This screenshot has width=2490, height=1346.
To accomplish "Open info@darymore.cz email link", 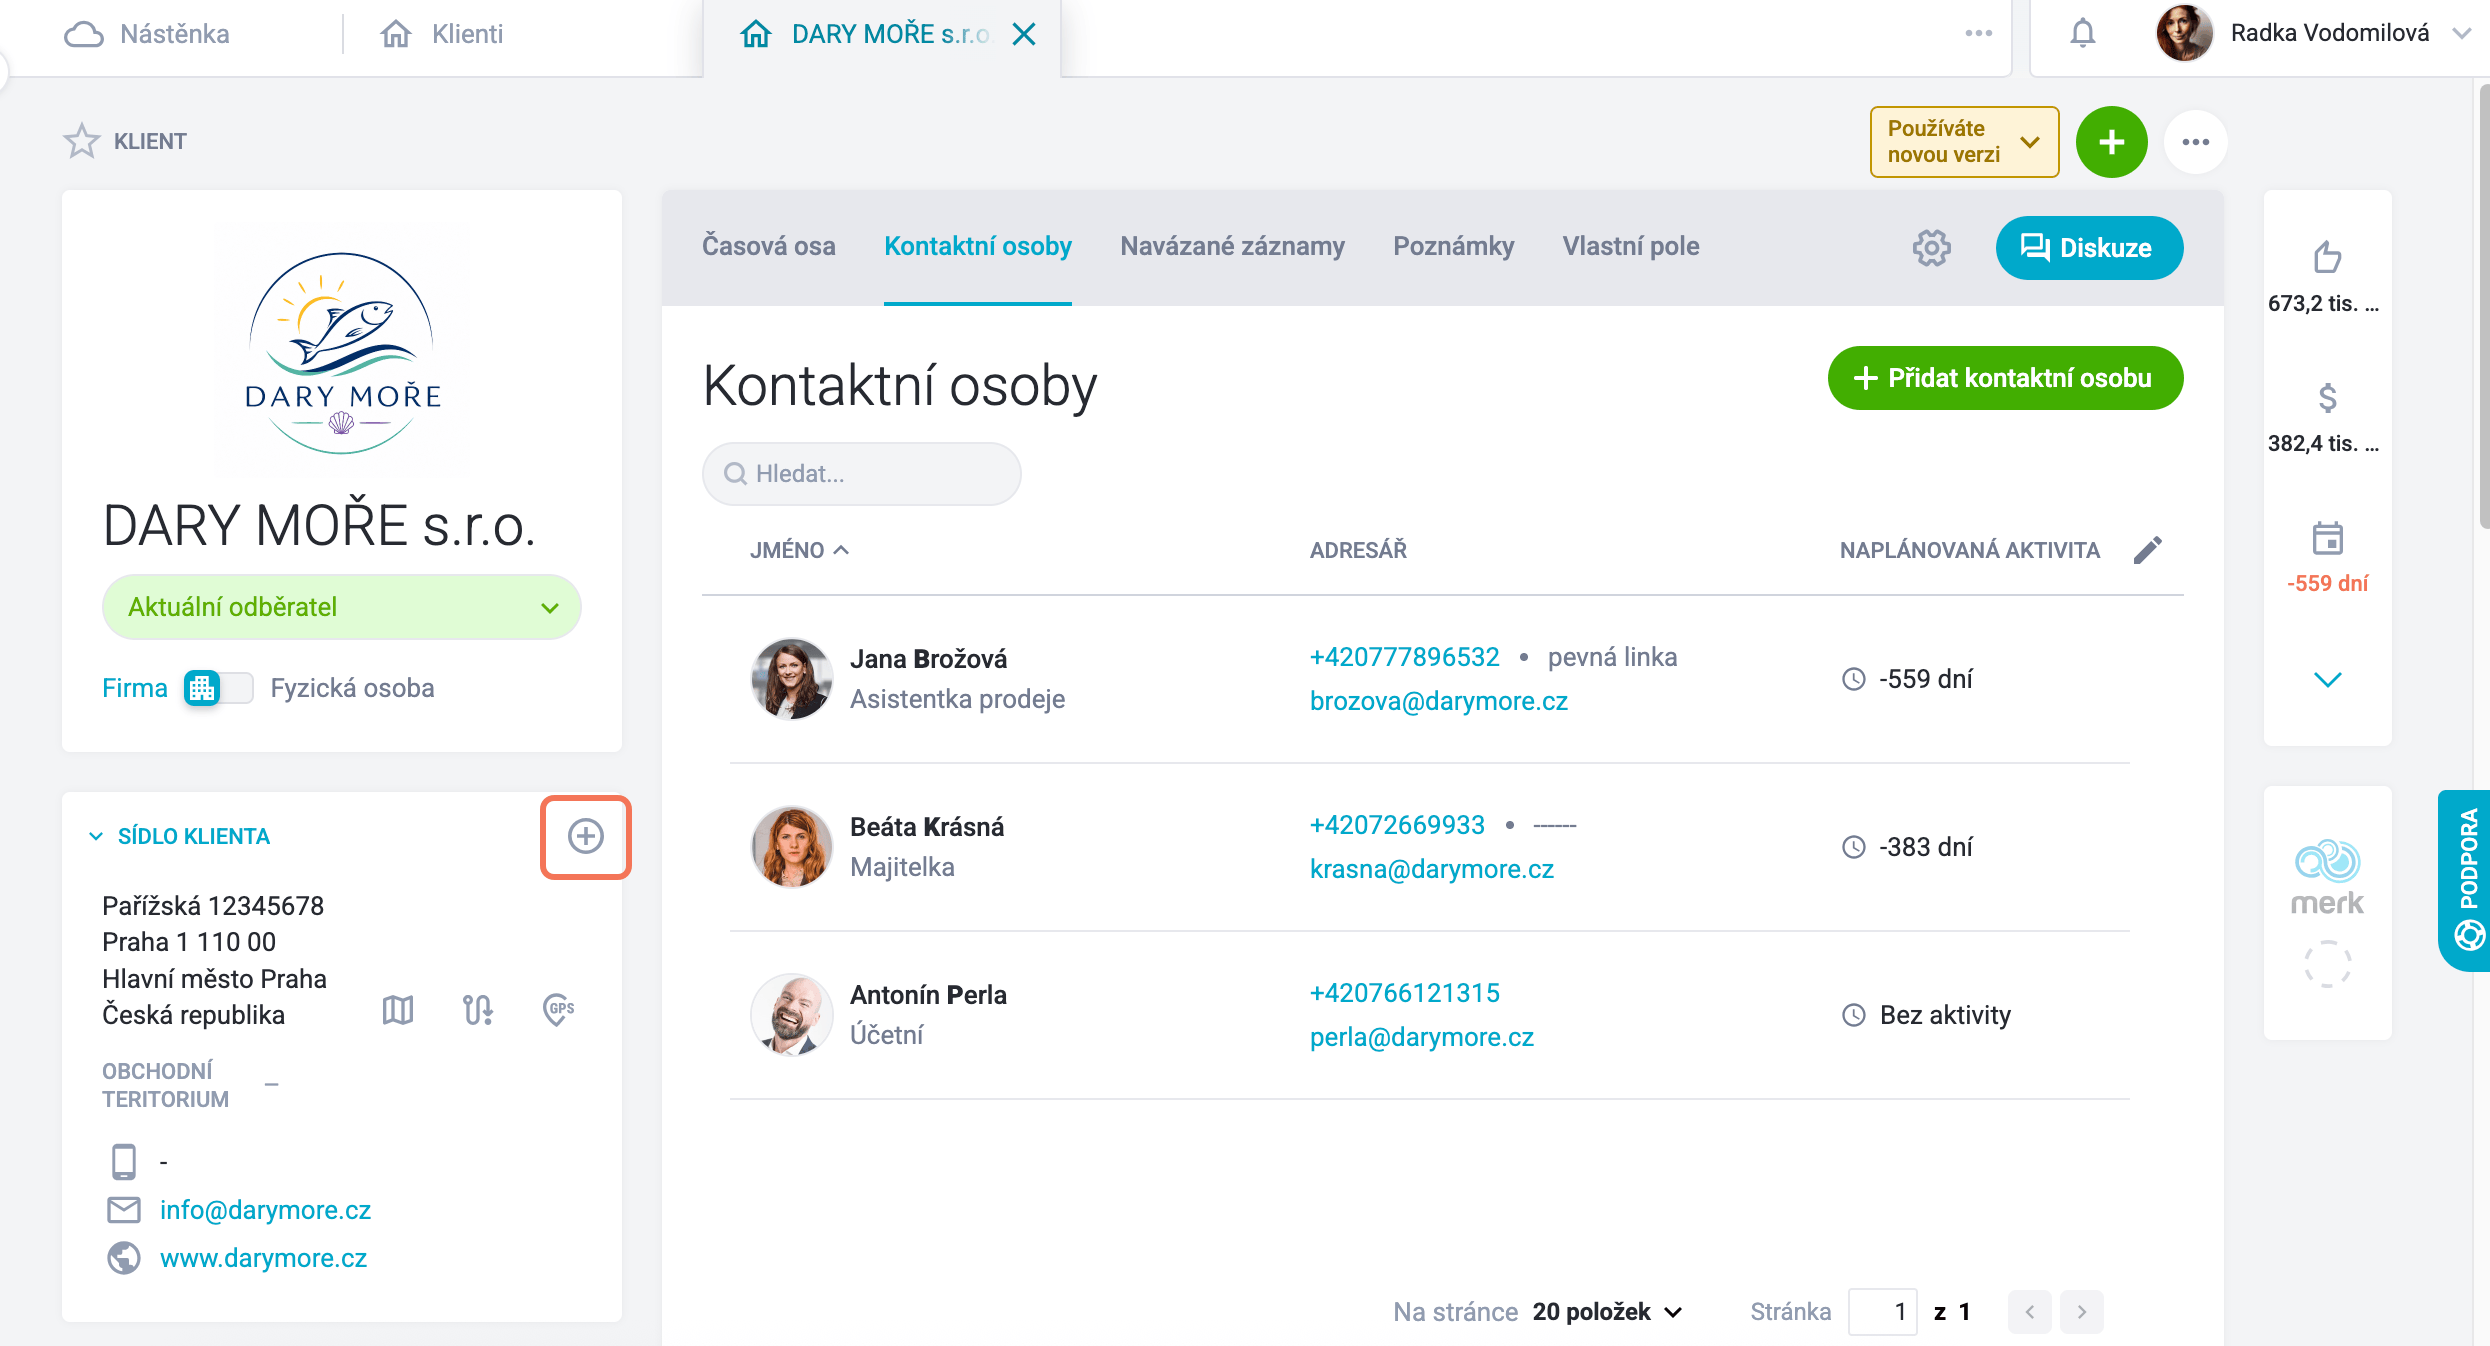I will 265,1210.
